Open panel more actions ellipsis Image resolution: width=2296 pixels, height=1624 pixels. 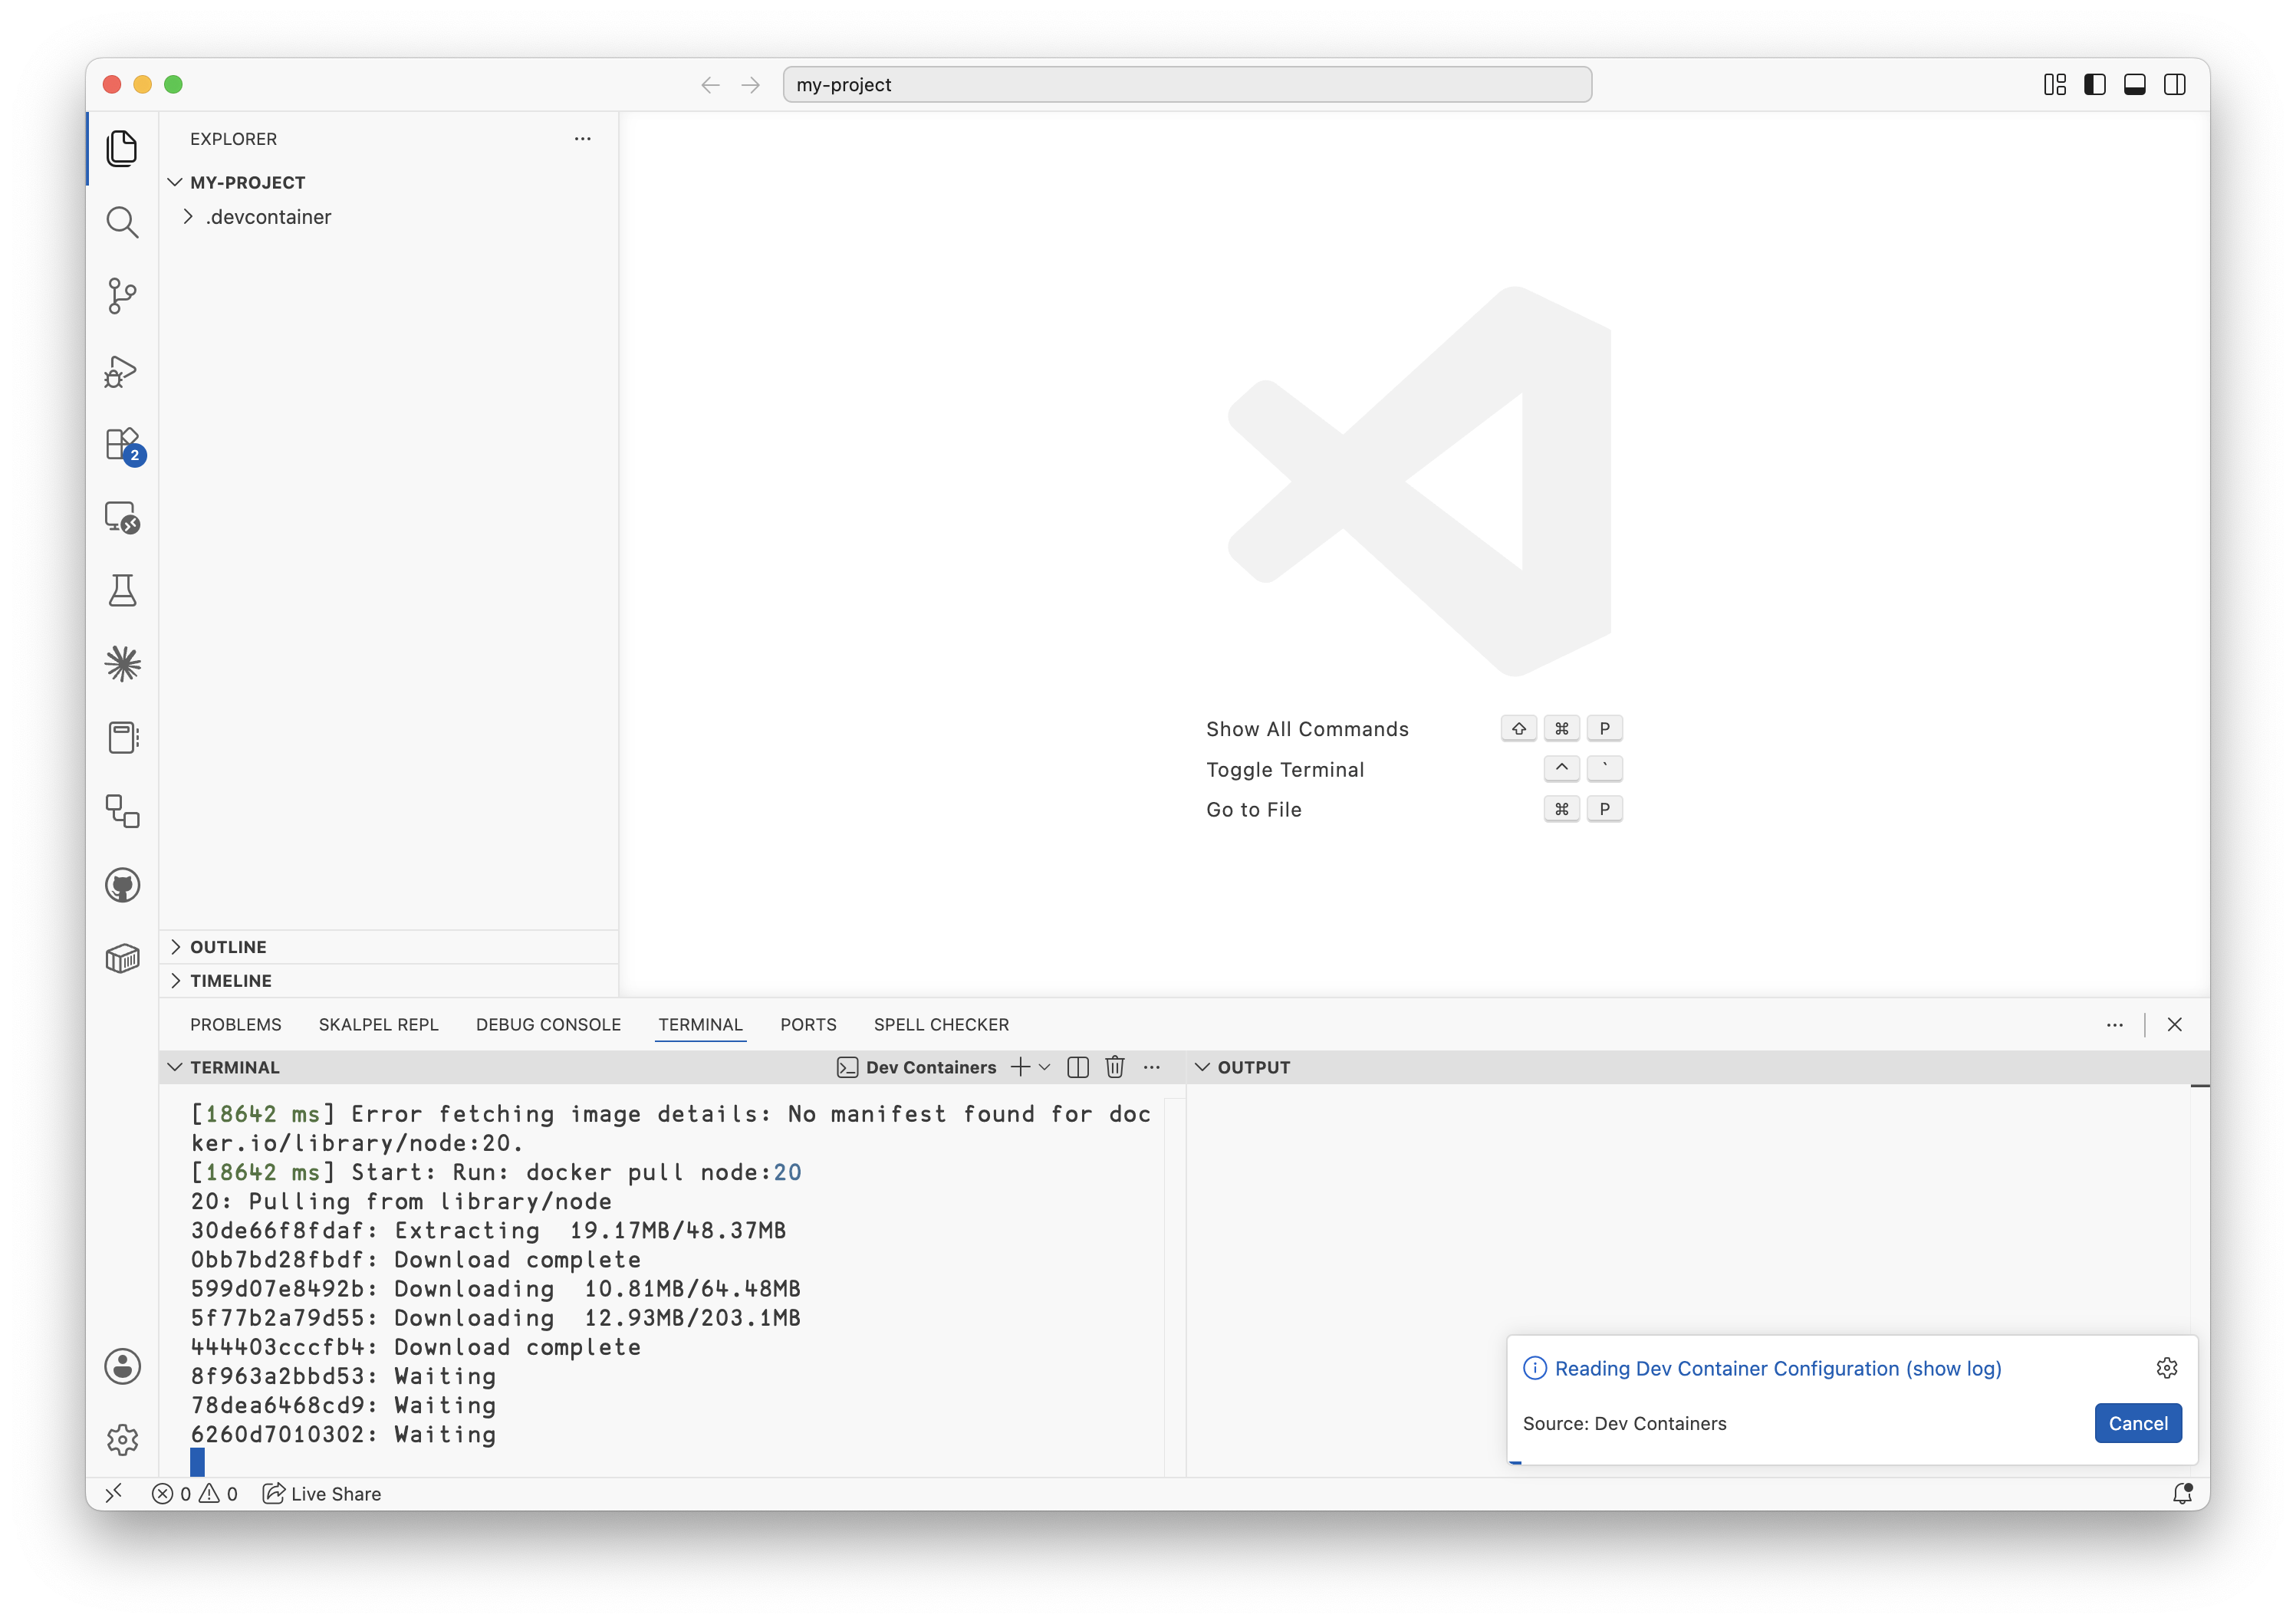(2115, 1025)
